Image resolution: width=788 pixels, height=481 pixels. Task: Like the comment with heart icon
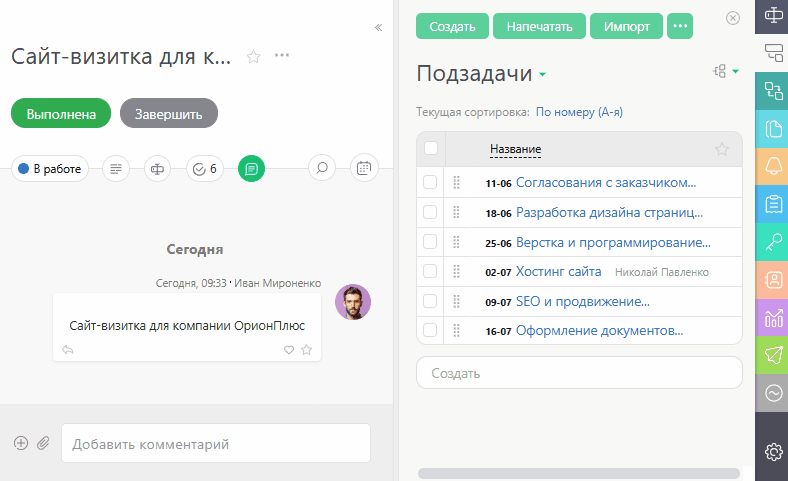pyautogui.click(x=289, y=350)
